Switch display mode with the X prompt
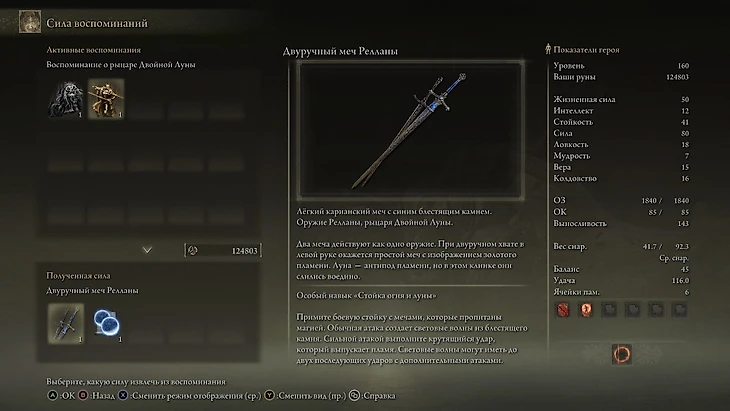 (189, 396)
